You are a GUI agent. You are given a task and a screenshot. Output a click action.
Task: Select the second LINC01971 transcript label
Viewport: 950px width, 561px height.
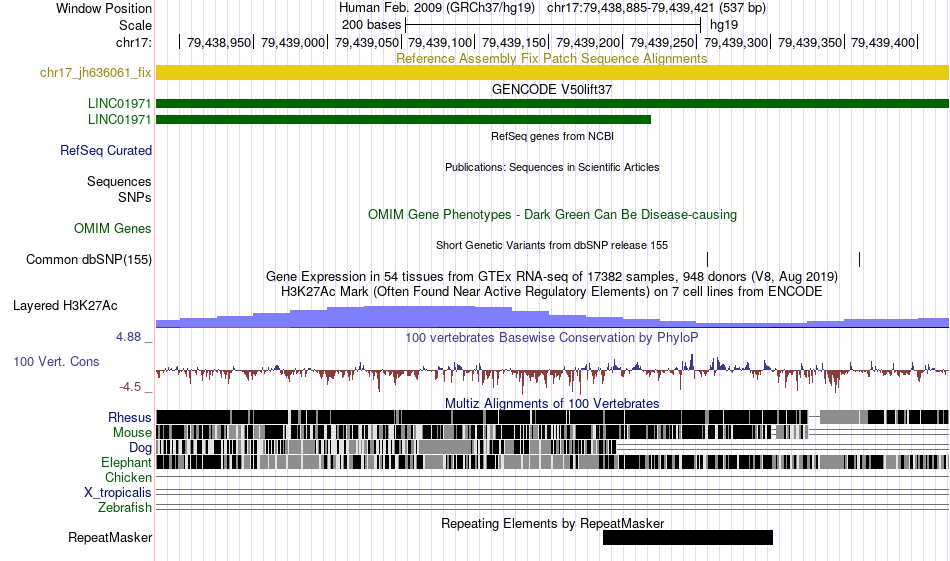[x=119, y=119]
